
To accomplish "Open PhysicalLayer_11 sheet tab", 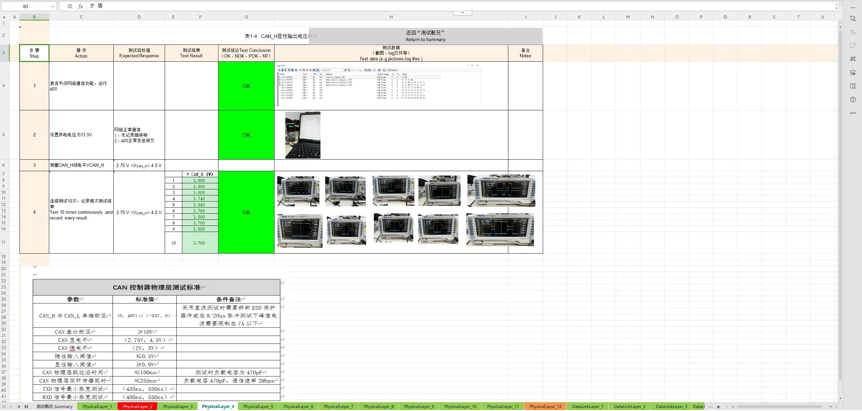I will tap(503, 407).
